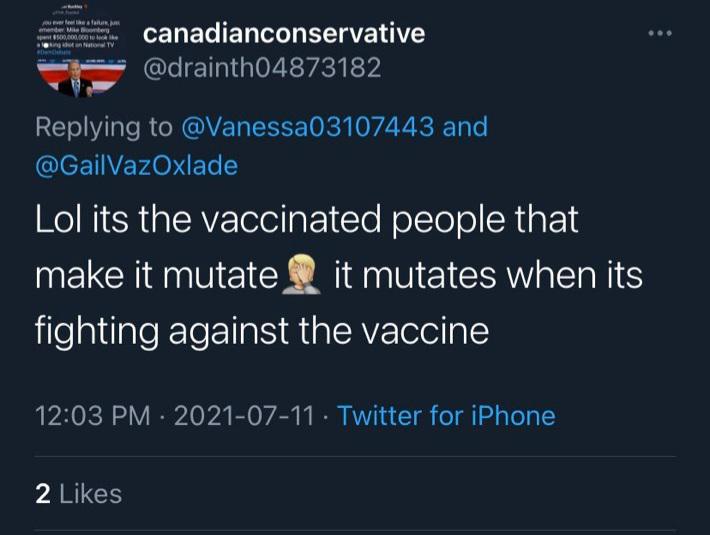
Task: Click the "Replying to" label
Action: point(104,127)
